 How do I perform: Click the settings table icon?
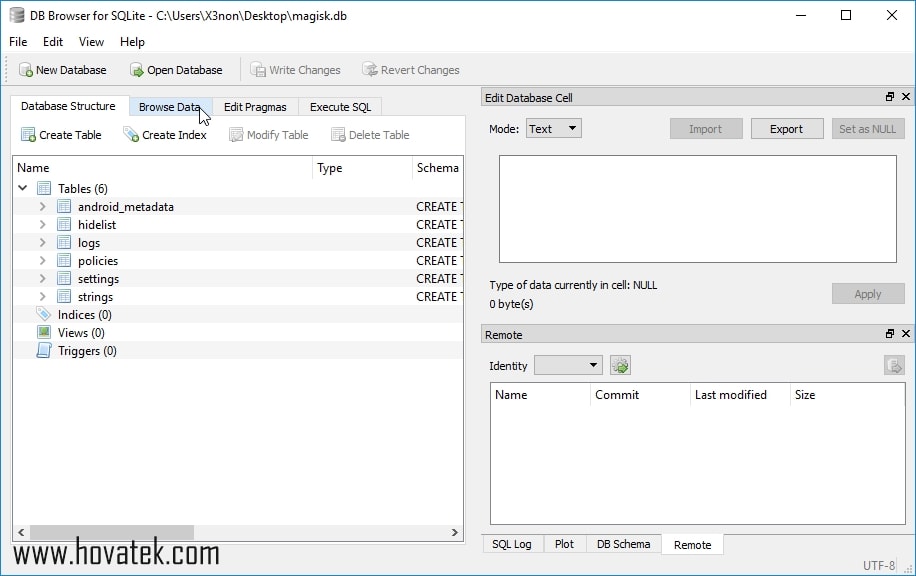(64, 279)
